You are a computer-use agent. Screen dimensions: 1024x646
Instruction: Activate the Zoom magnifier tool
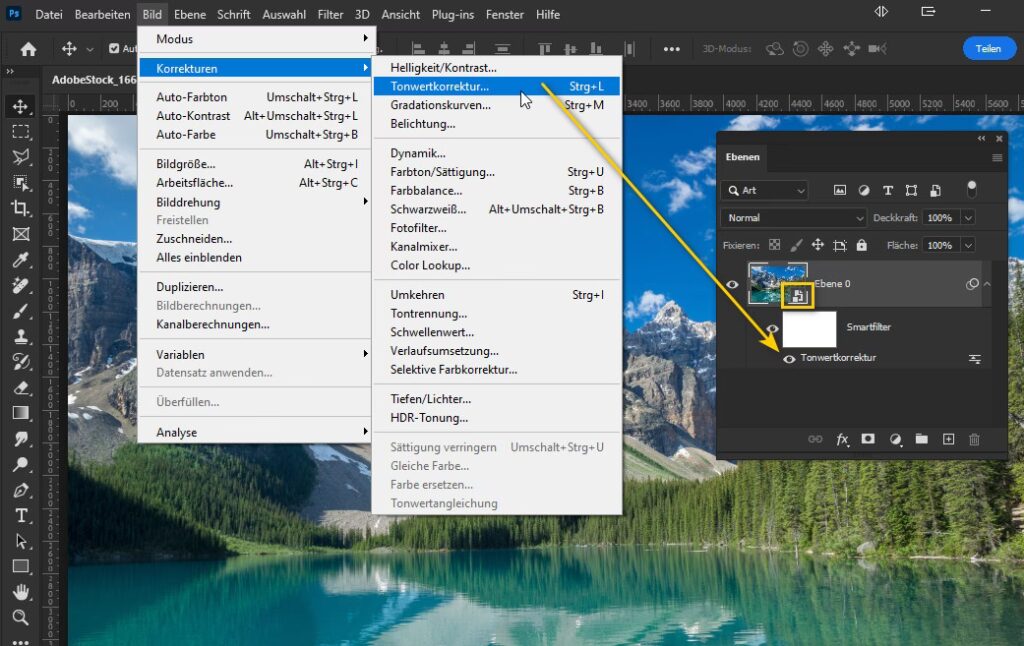click(x=20, y=618)
